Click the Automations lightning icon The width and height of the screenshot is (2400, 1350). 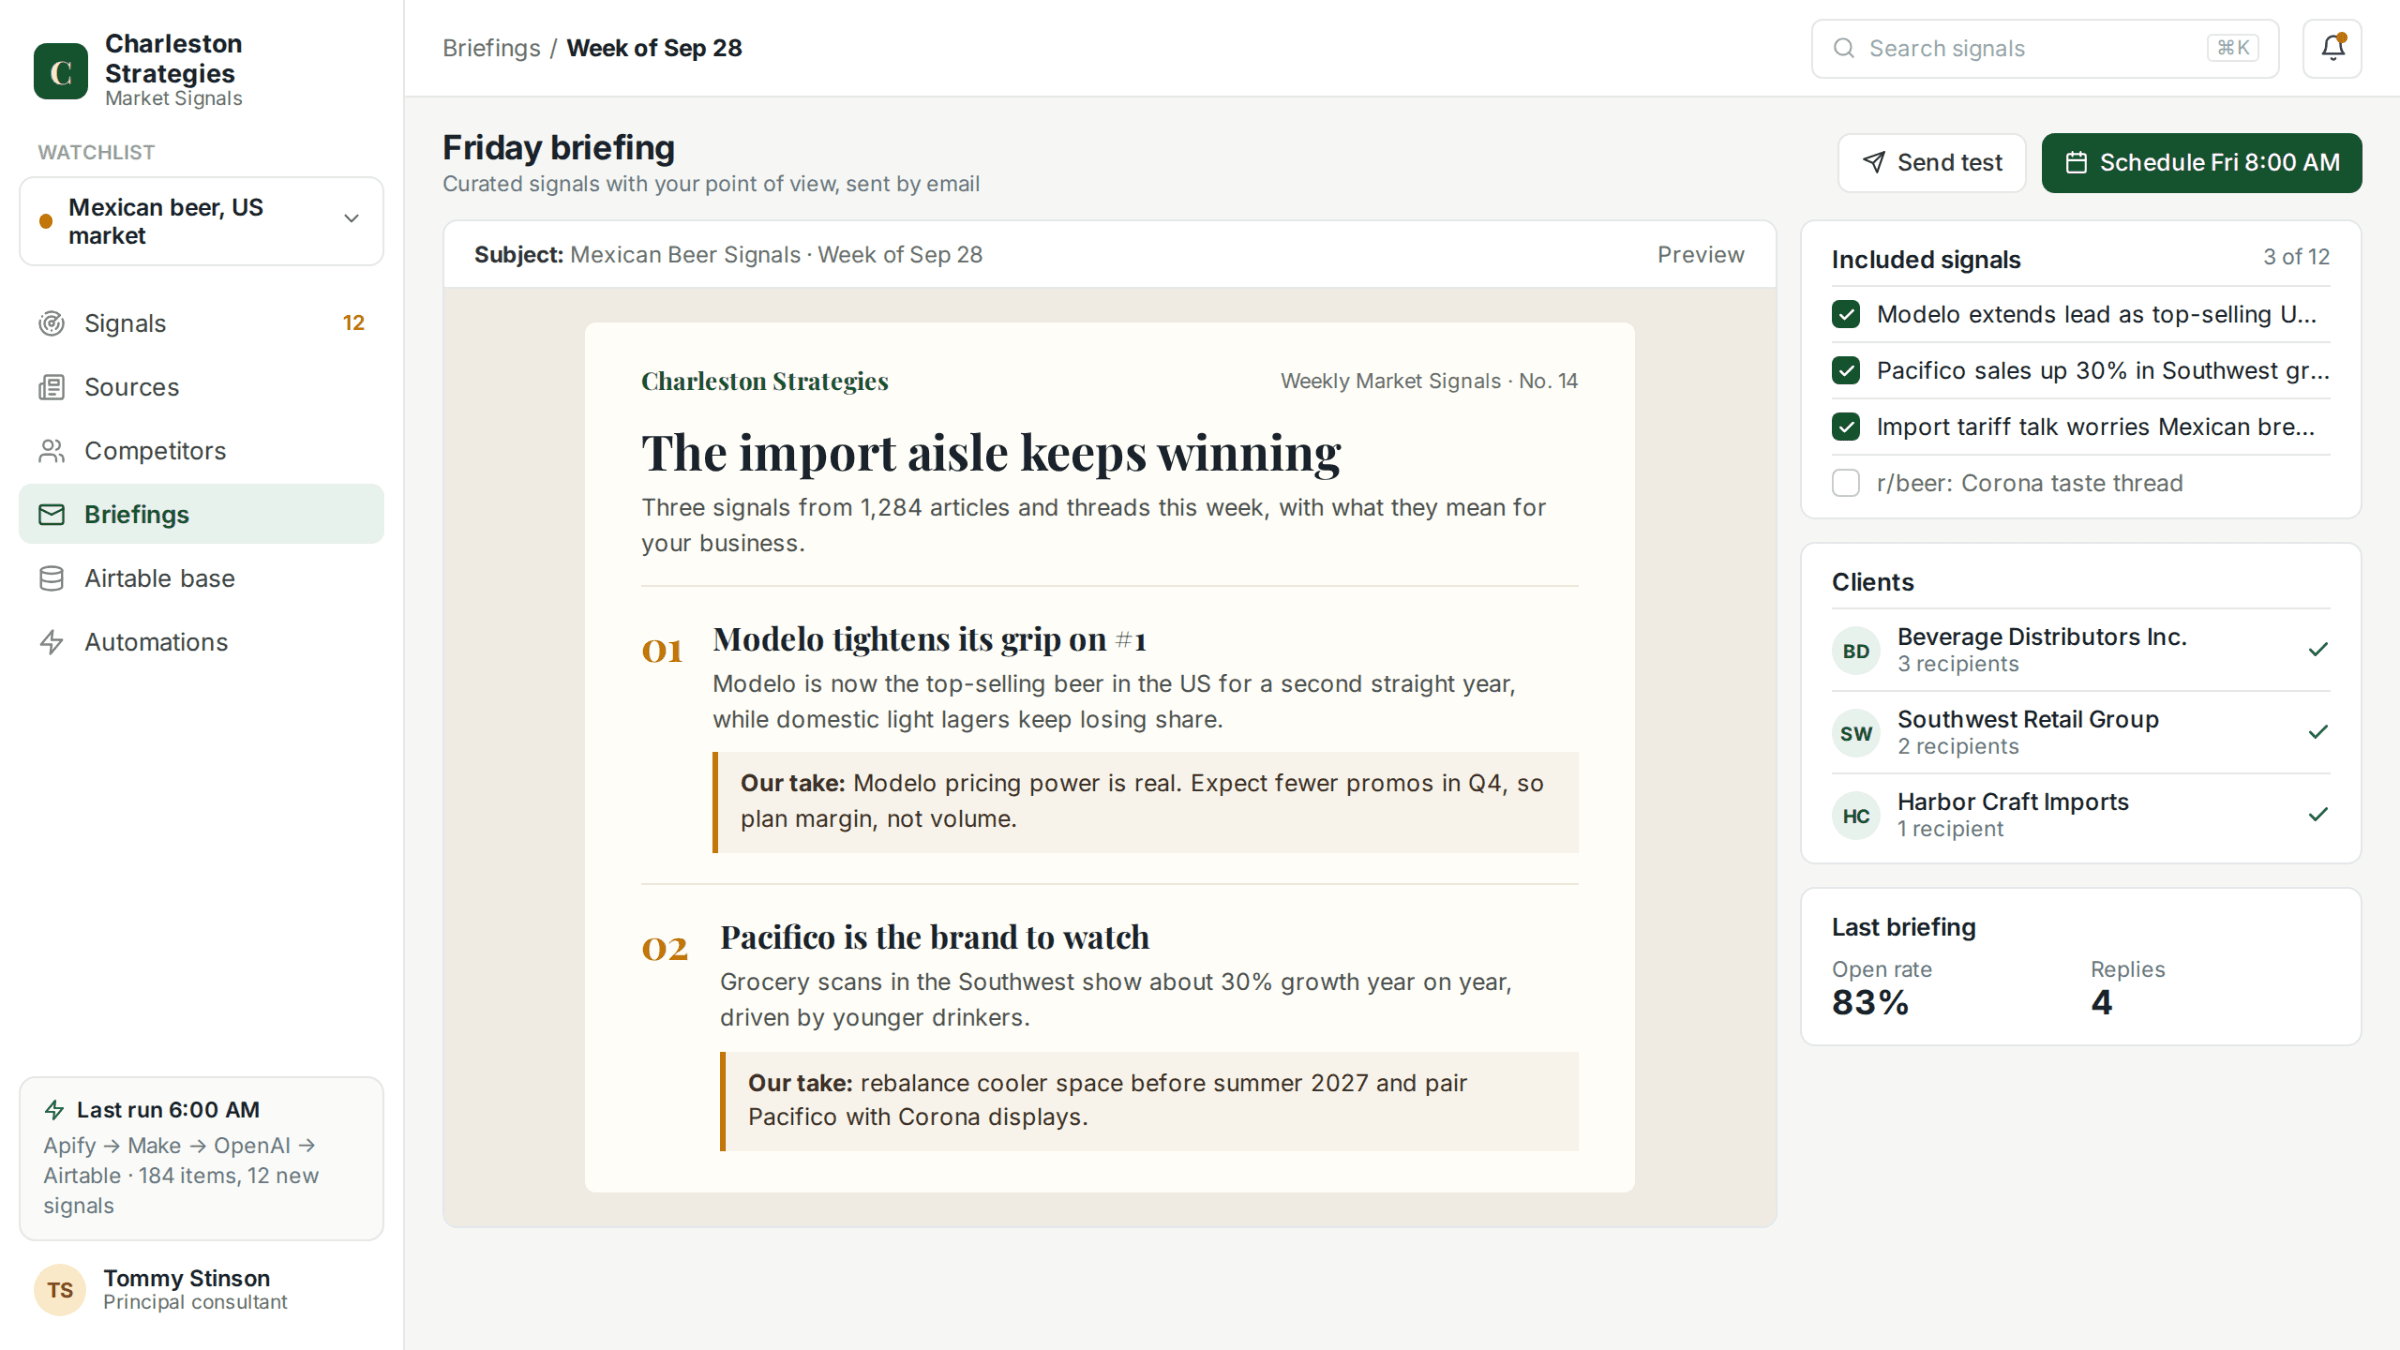point(51,642)
